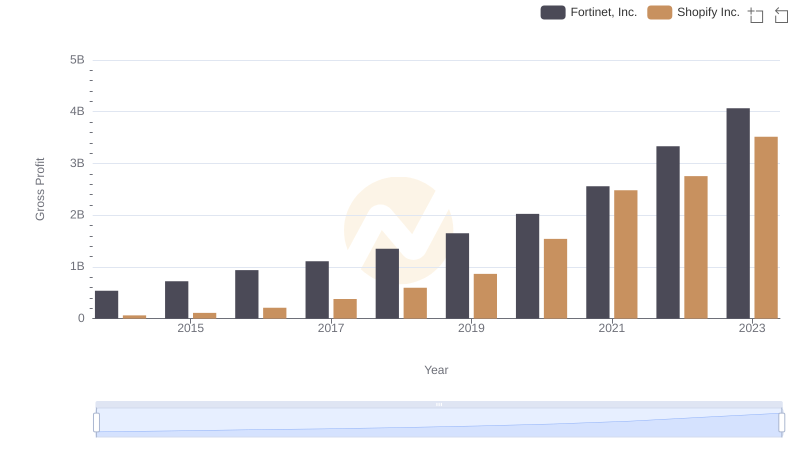Select Shopify bar for 2014

coord(135,317)
